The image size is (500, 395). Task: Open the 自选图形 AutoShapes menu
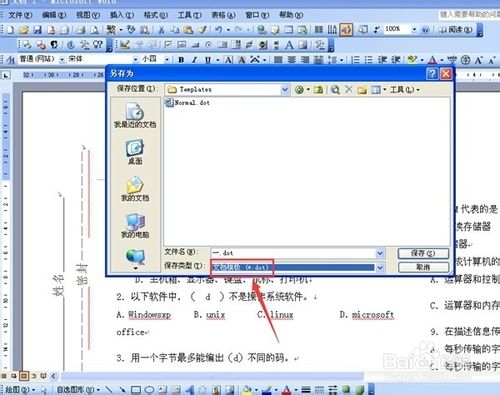point(78,389)
